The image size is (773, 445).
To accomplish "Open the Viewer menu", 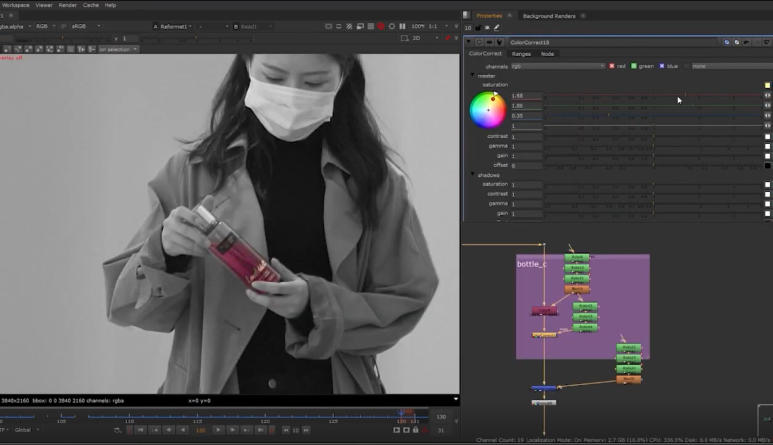I will coord(44,5).
